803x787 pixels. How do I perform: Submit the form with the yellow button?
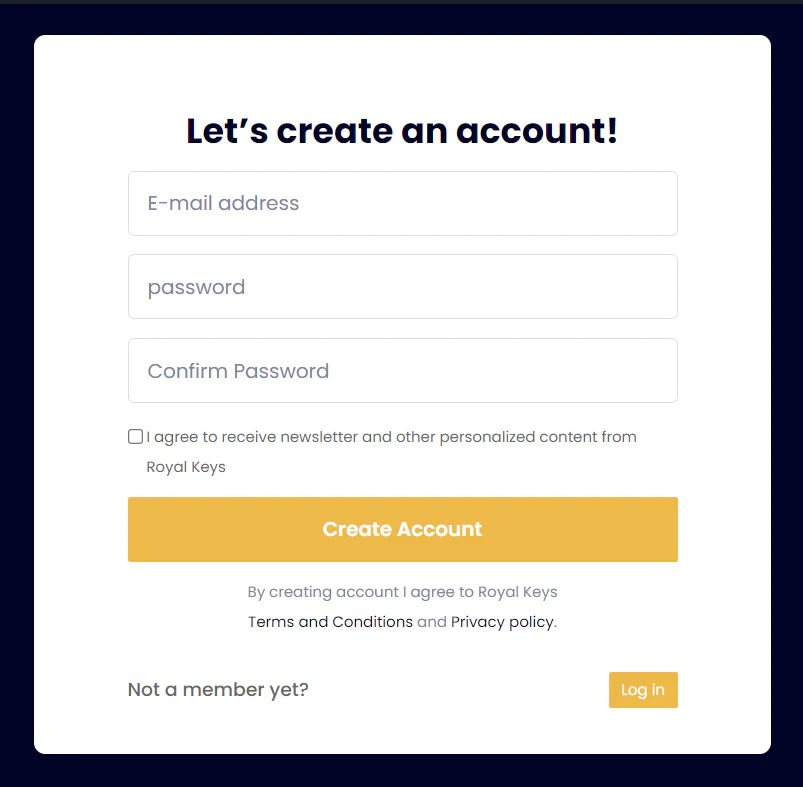(402, 529)
